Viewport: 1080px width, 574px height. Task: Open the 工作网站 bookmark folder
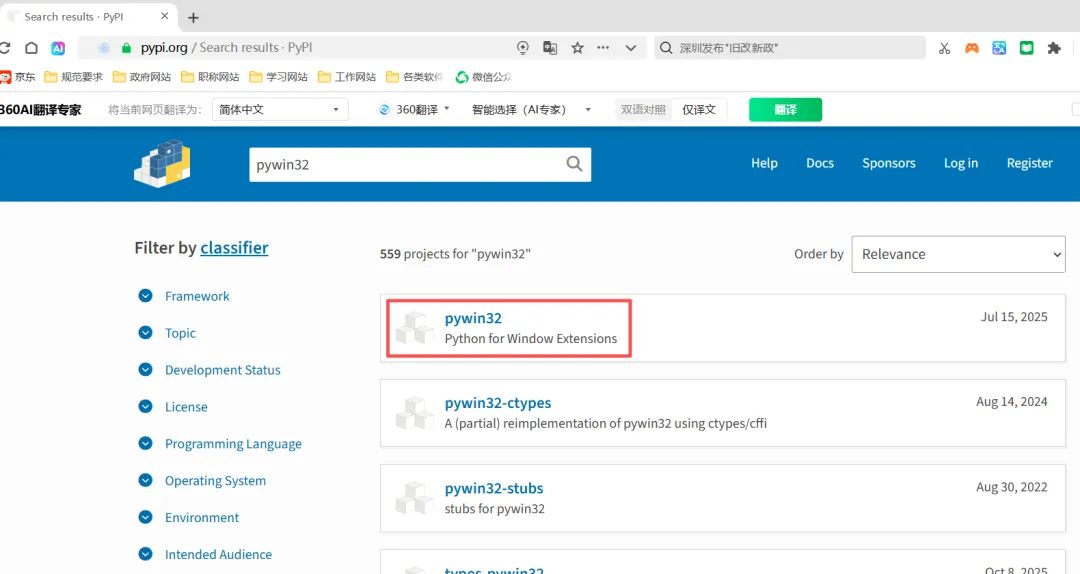pos(346,76)
